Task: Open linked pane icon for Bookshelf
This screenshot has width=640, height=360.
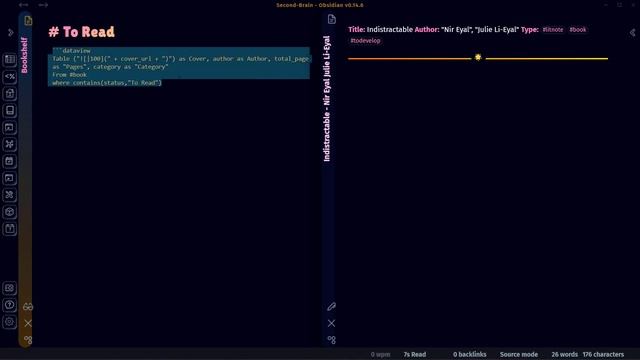Action: pos(28,340)
